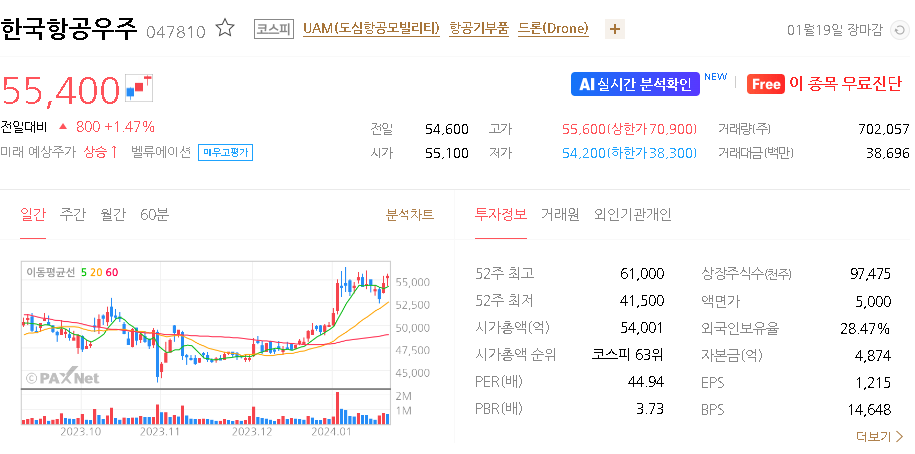The width and height of the screenshot is (915, 454).
Task: Click the BPS value 14,648
Action: pyautogui.click(x=869, y=409)
